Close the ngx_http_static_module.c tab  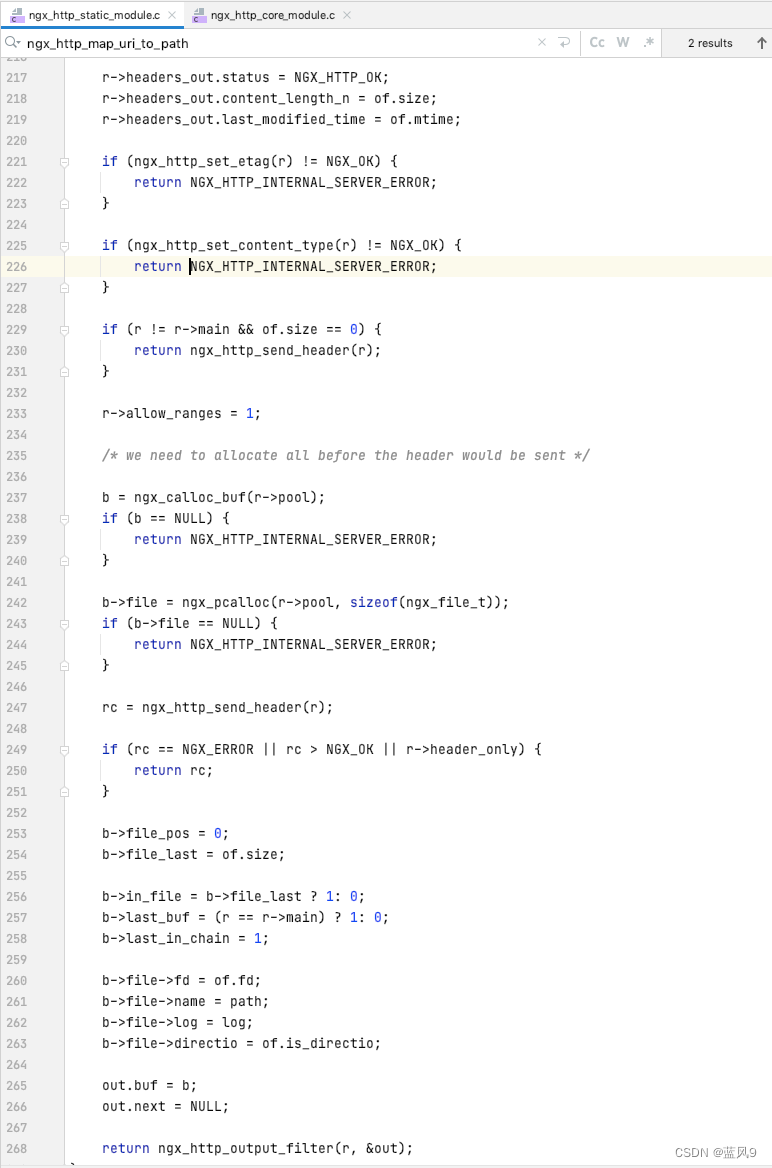[x=172, y=15]
